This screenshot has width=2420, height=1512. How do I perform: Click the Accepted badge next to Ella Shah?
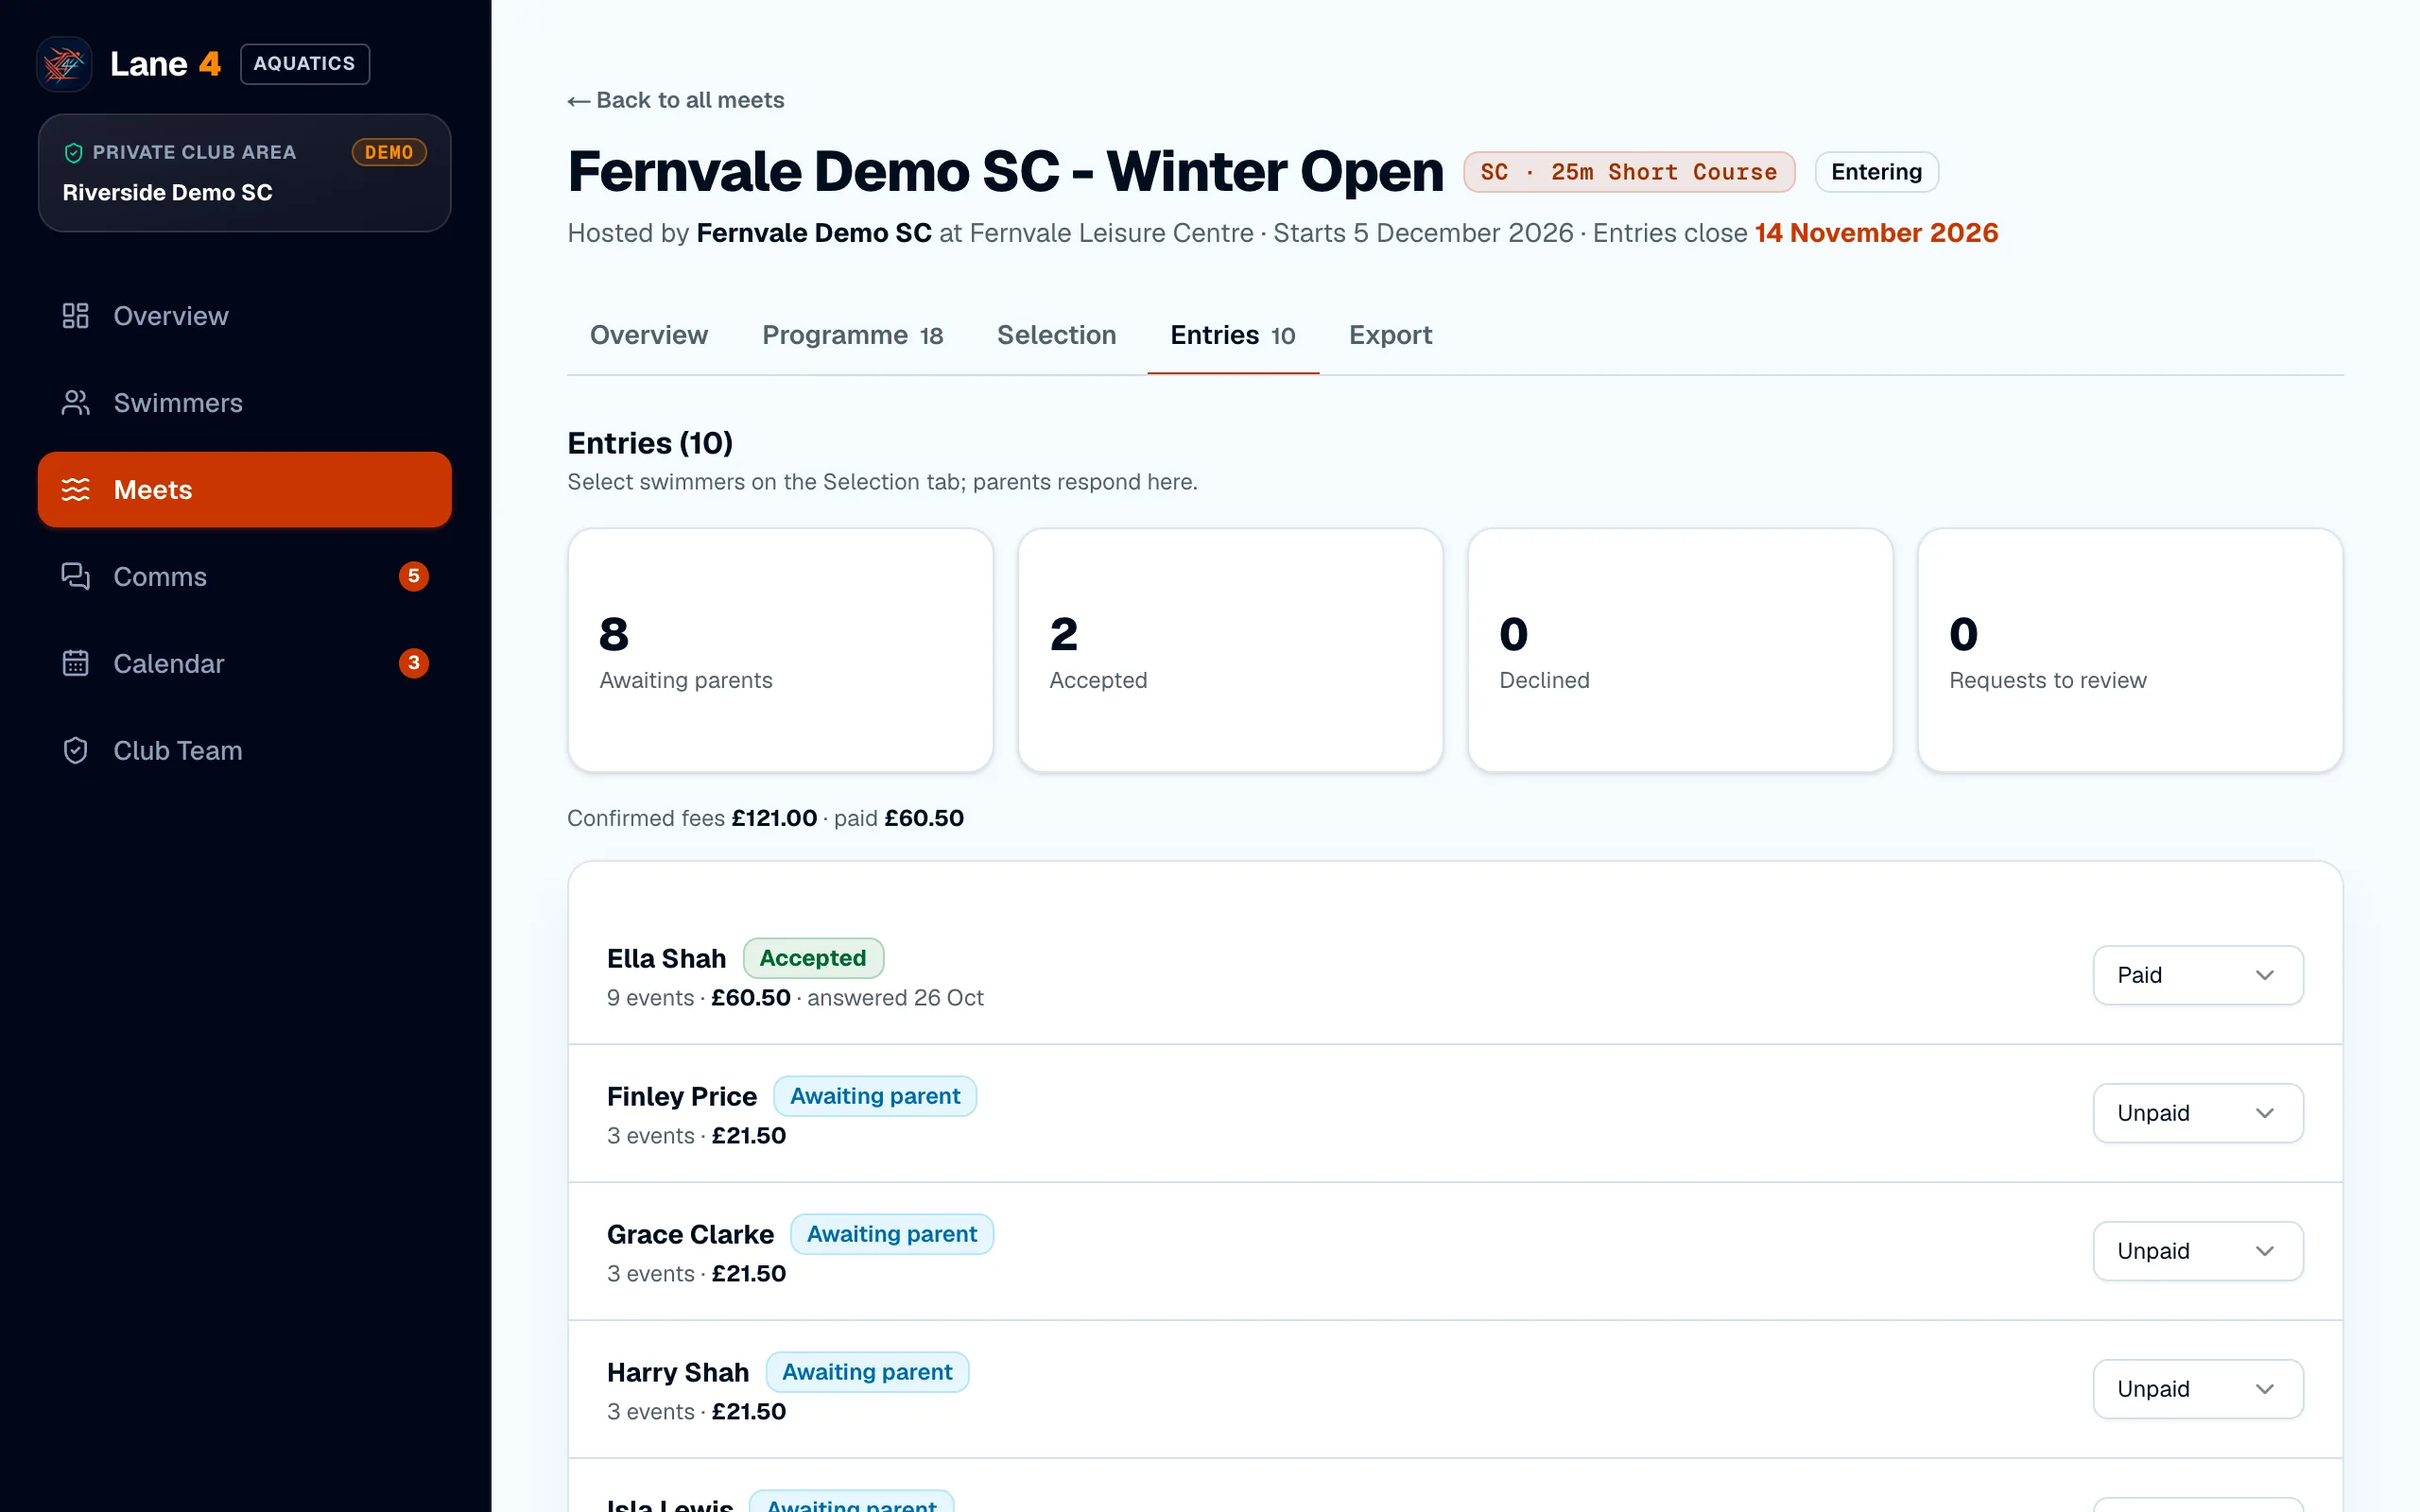click(x=813, y=958)
